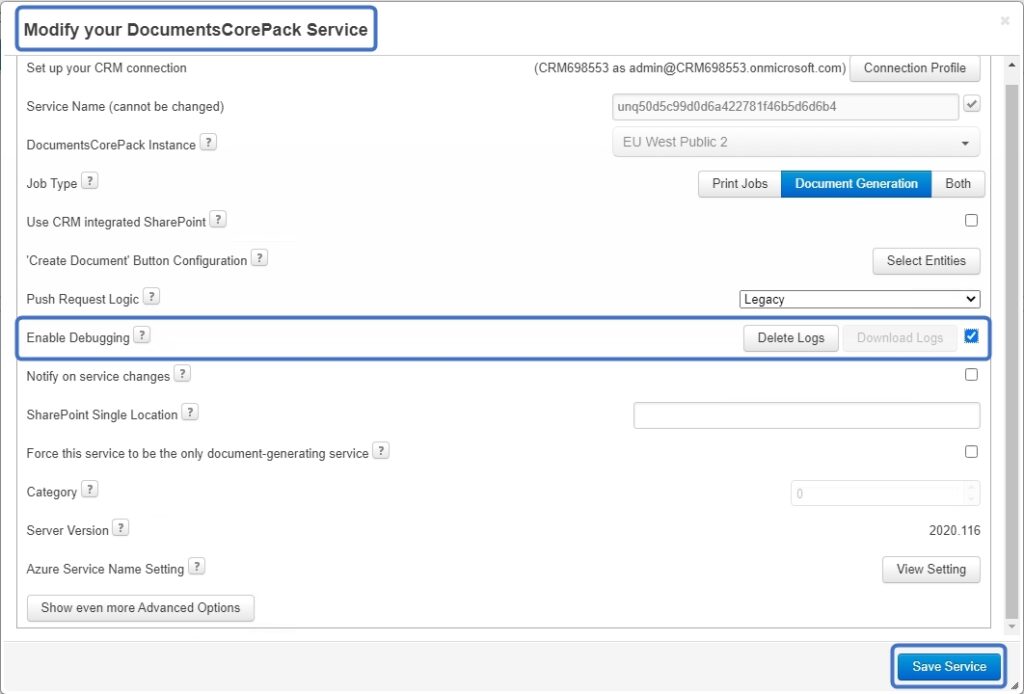Viewport: 1024px width, 694px height.
Task: Enable Use CRM integrated SharePoint checkbox
Action: (971, 220)
